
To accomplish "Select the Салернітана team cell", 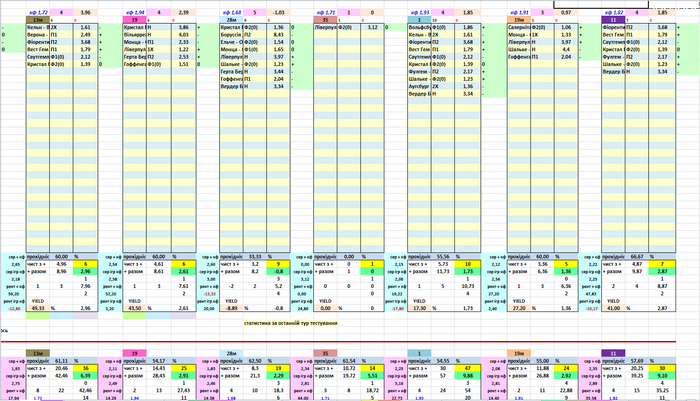I will point(519,27).
